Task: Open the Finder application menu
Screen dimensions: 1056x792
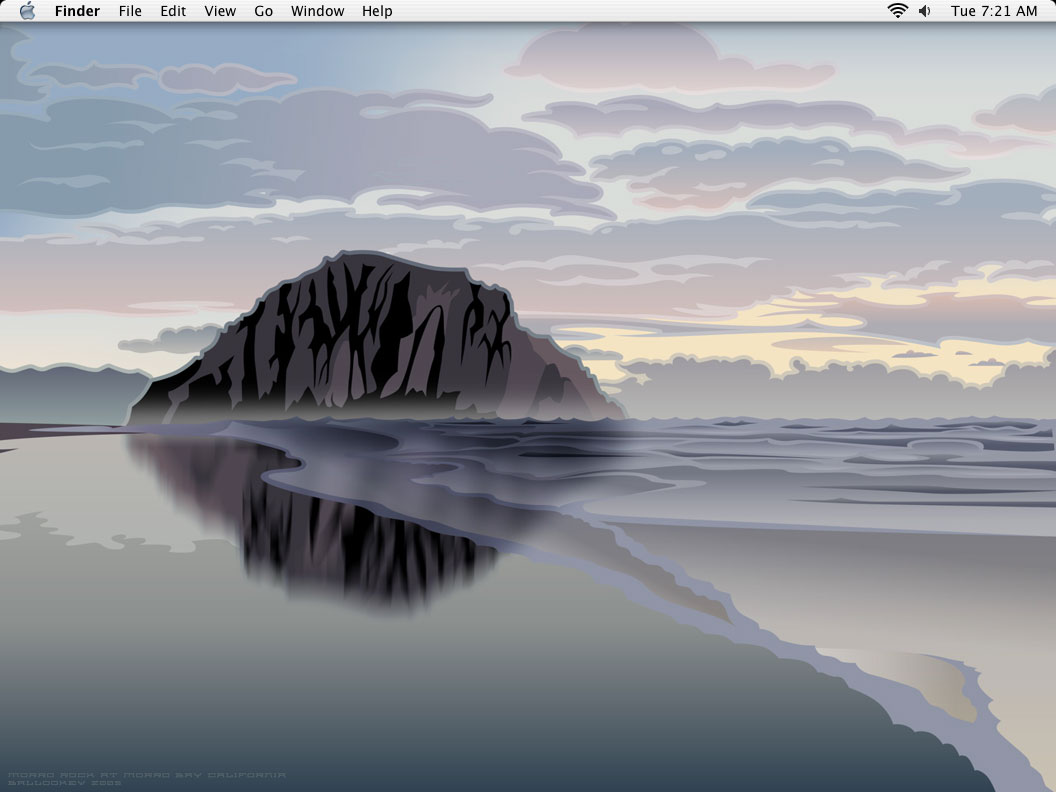Action: [x=77, y=11]
